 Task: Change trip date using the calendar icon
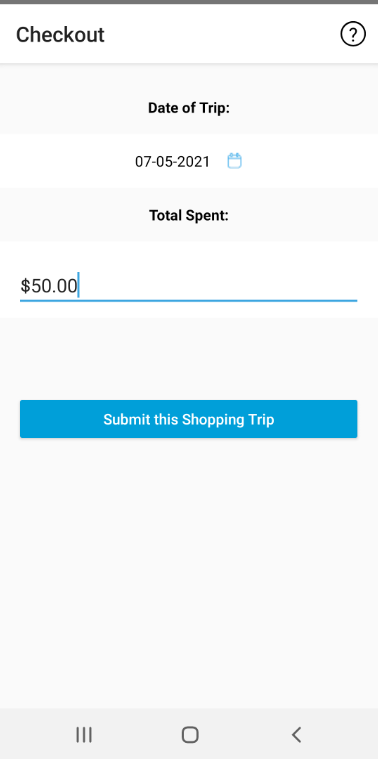[x=235, y=161]
